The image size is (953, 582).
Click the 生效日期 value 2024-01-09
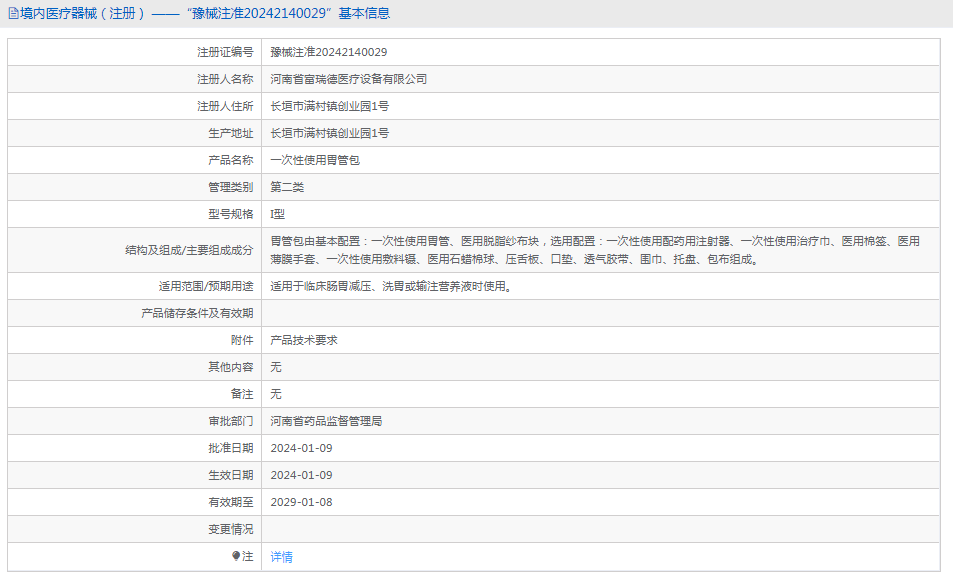coord(301,475)
